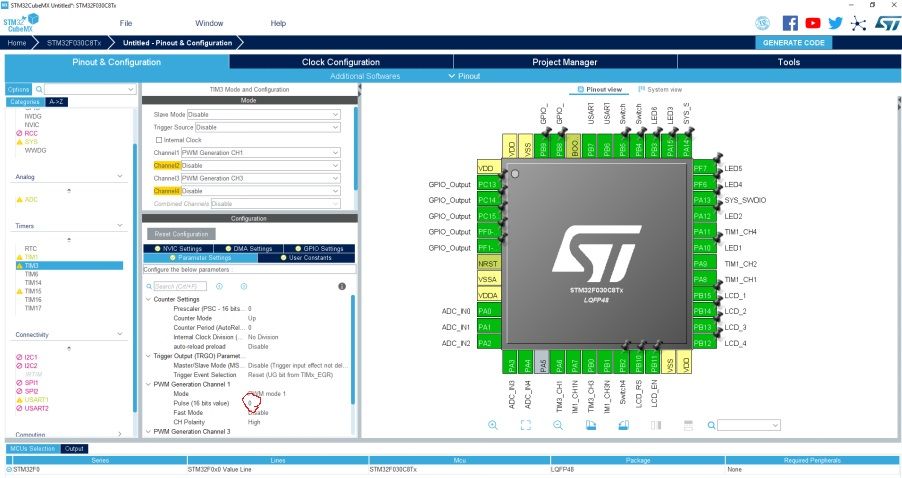Viewport: 902px width, 478px height.
Task: Click the next search result arrow icon
Action: 244,286
